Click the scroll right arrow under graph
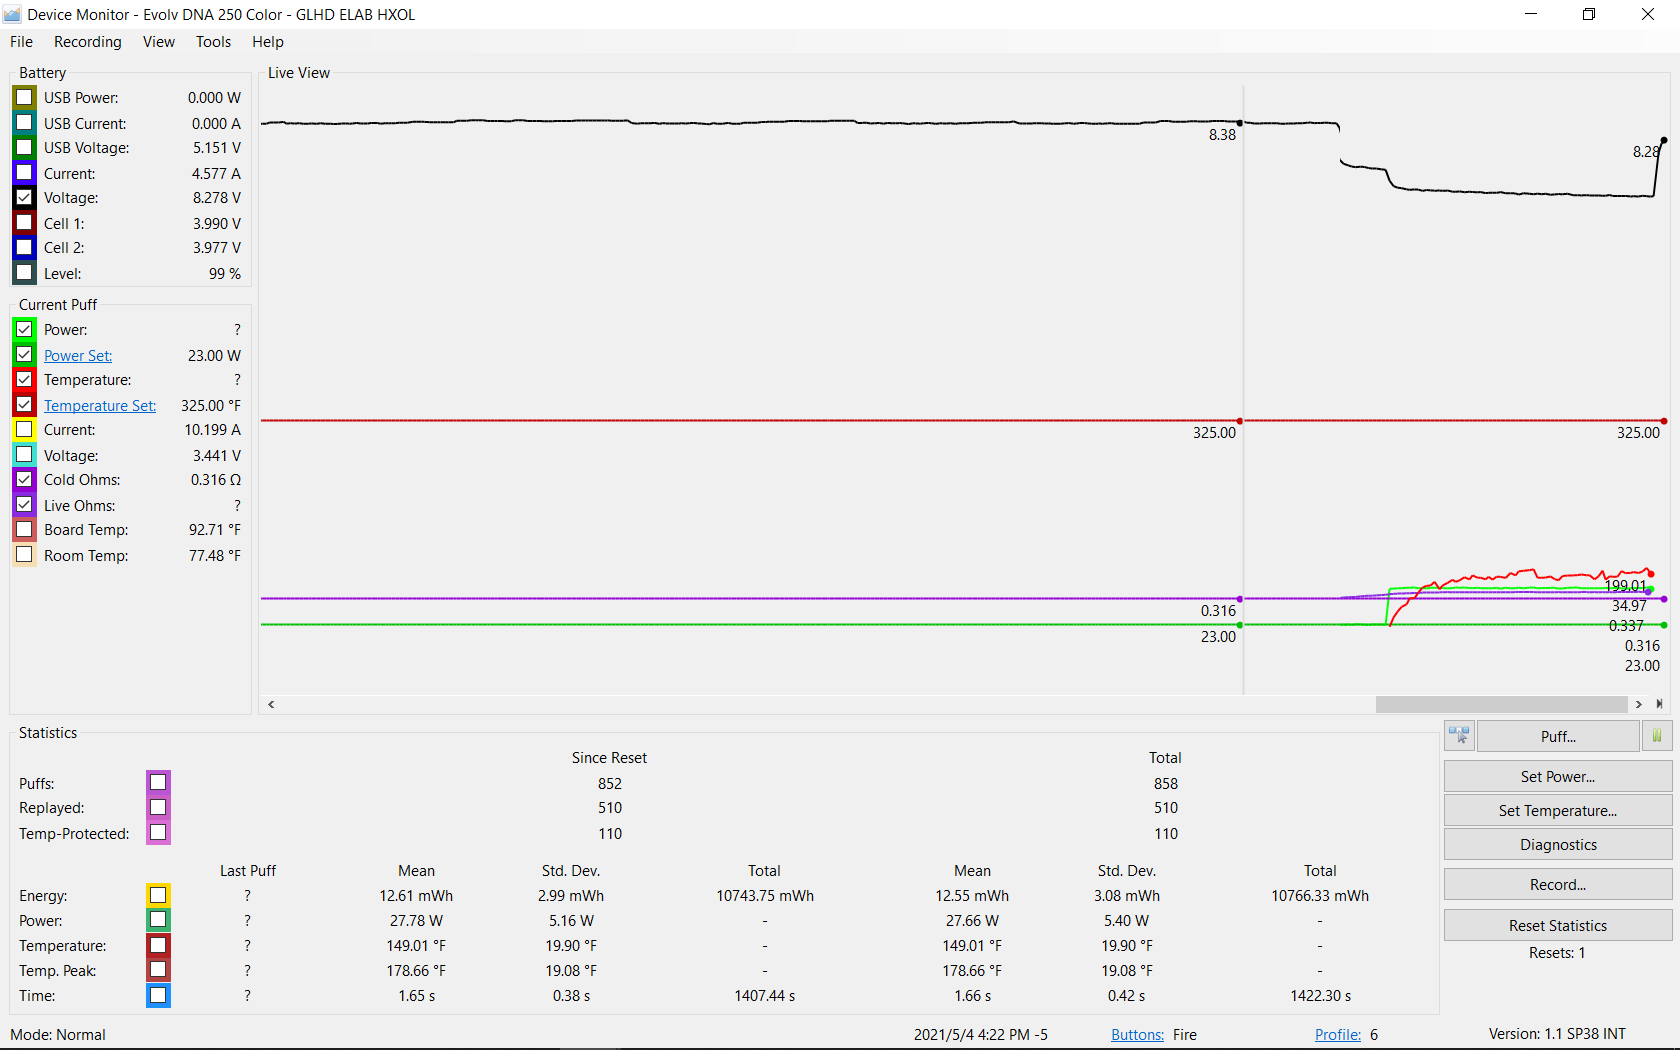Viewport: 1680px width, 1050px height. [1639, 704]
